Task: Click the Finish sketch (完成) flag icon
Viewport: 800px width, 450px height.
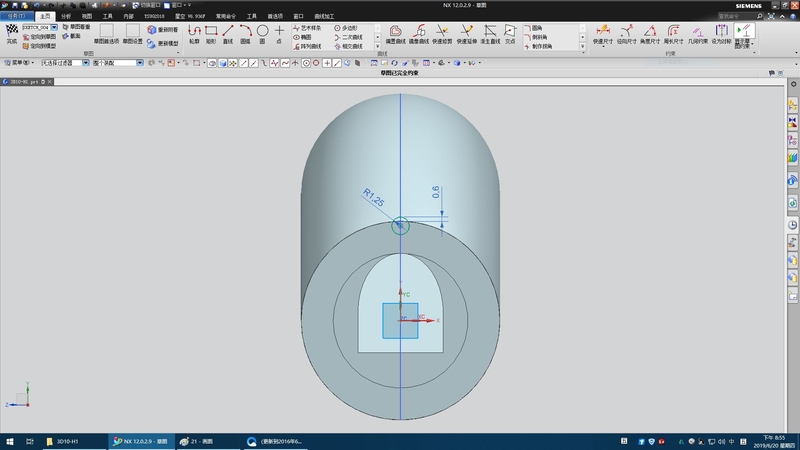Action: tap(11, 32)
